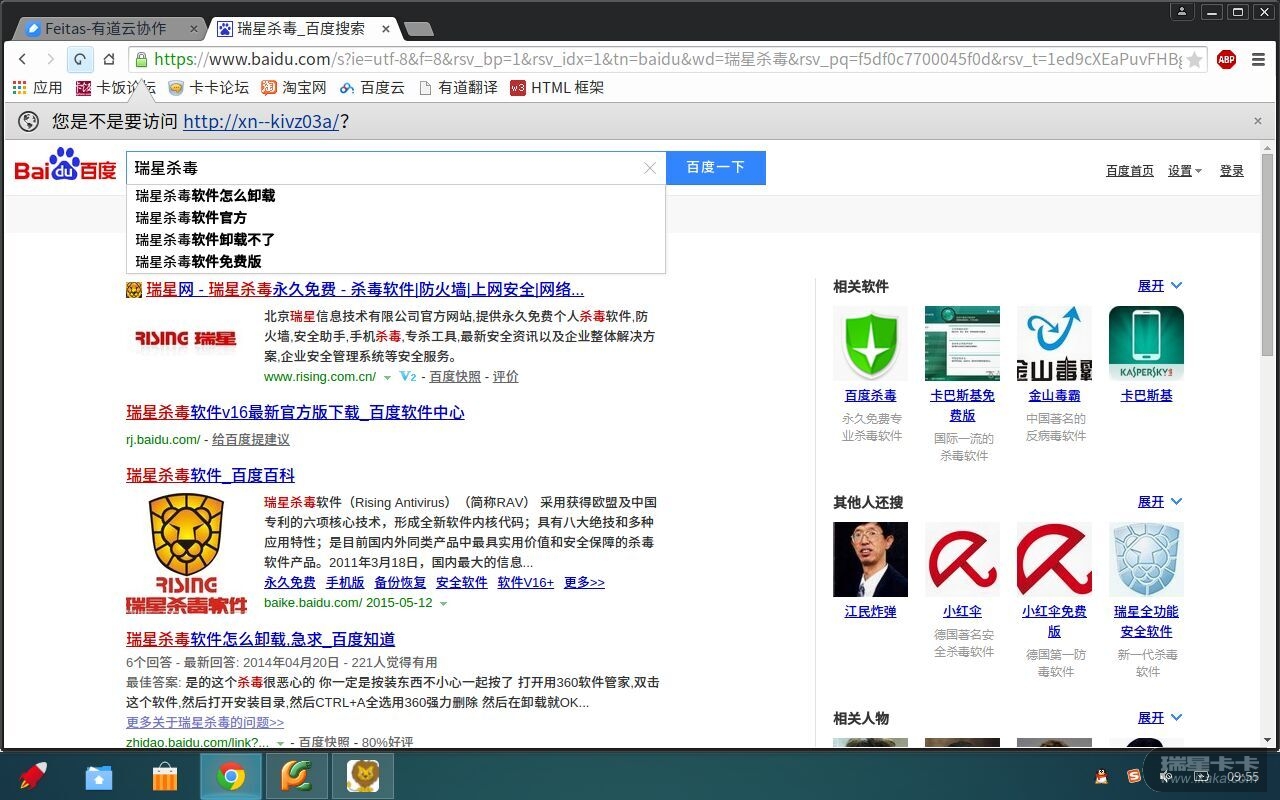The height and width of the screenshot is (800, 1280).
Task: Open the 淘宝网 bookmark
Action: [294, 88]
